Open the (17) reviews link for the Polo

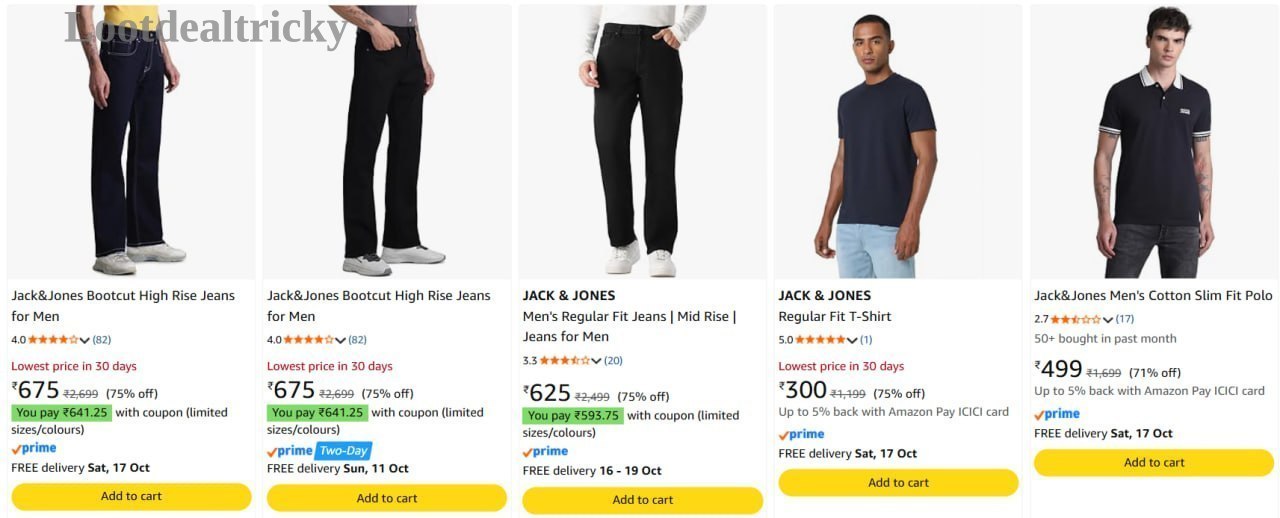coord(1125,320)
